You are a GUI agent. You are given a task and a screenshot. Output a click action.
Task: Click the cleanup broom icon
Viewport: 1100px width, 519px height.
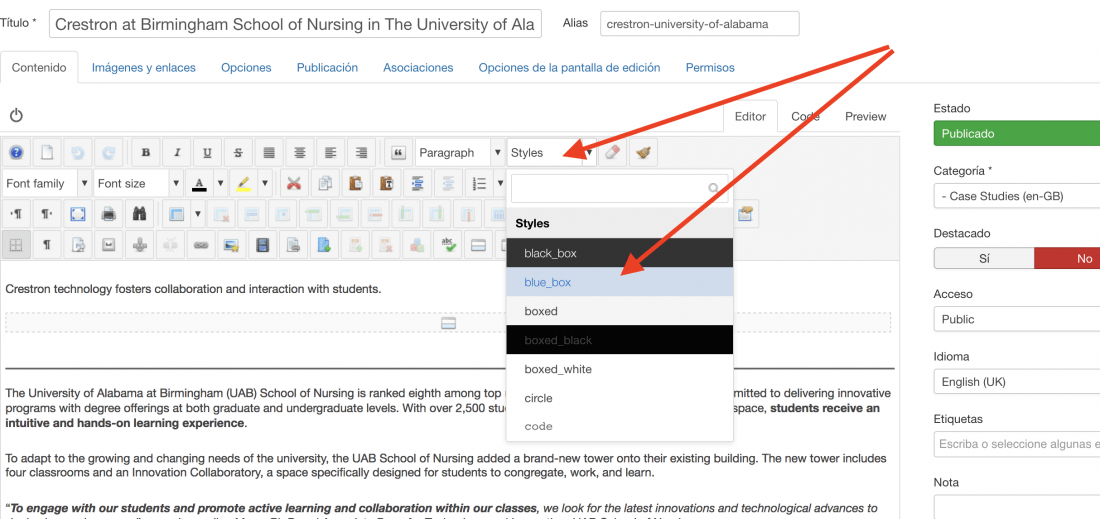point(643,152)
